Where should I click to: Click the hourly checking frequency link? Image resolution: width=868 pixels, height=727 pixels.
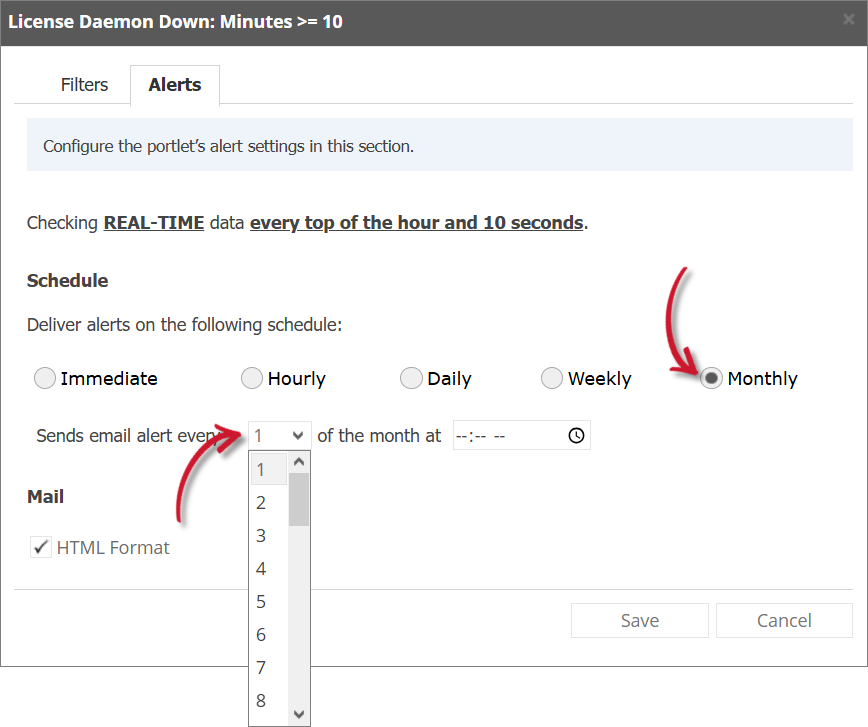(x=416, y=222)
